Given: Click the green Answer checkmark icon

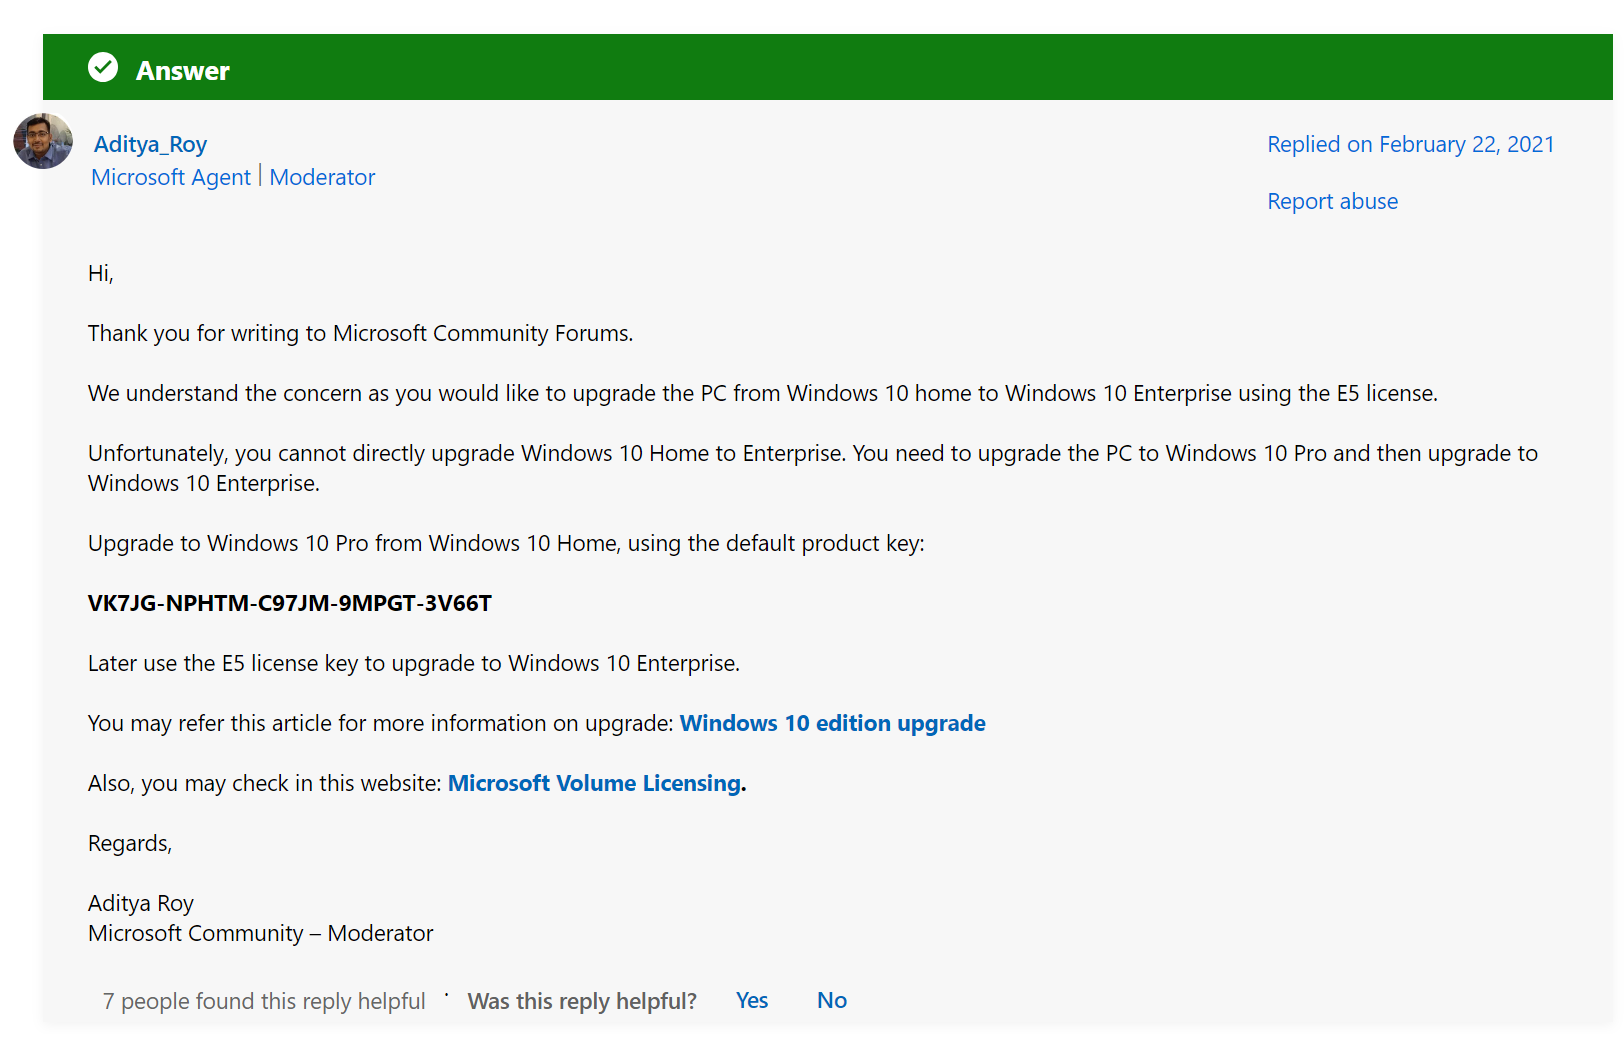Looking at the screenshot, I should point(103,67).
